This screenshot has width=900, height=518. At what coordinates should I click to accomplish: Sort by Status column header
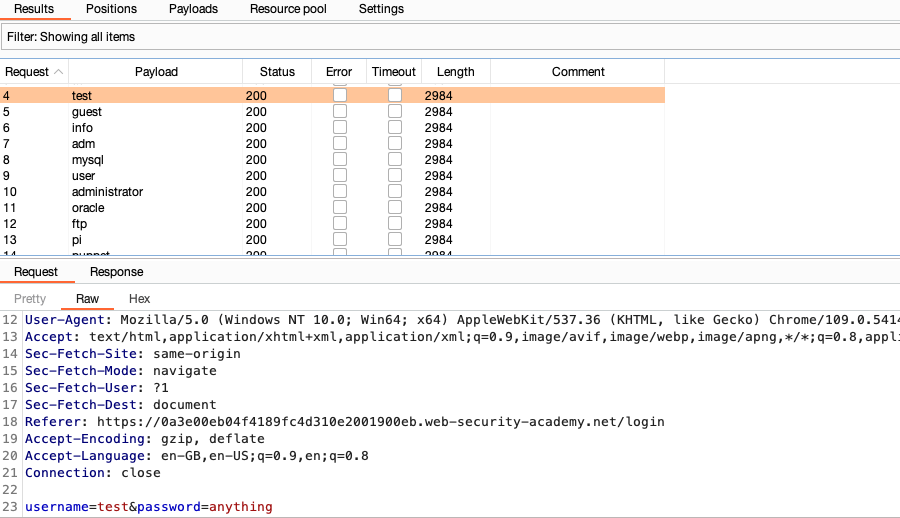277,72
